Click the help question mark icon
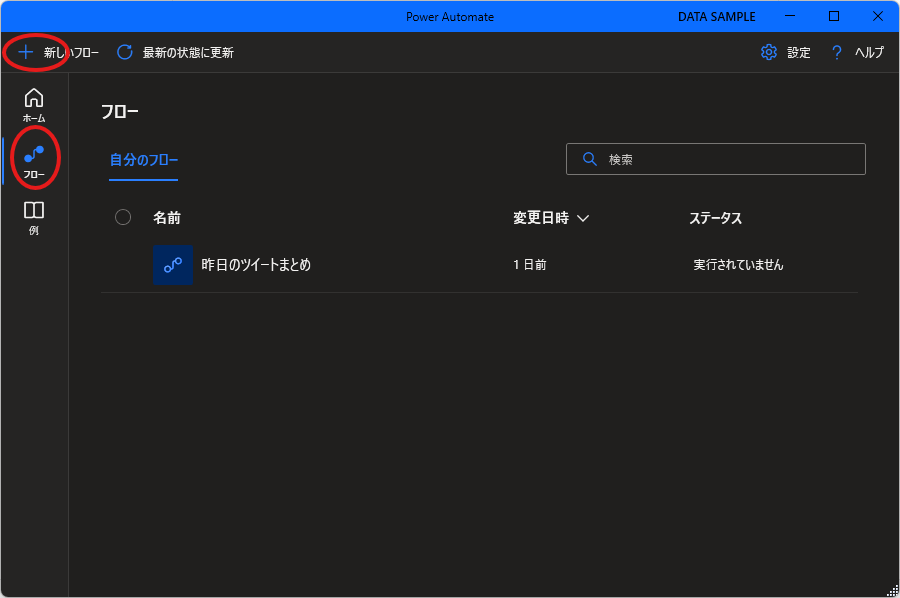 (836, 53)
